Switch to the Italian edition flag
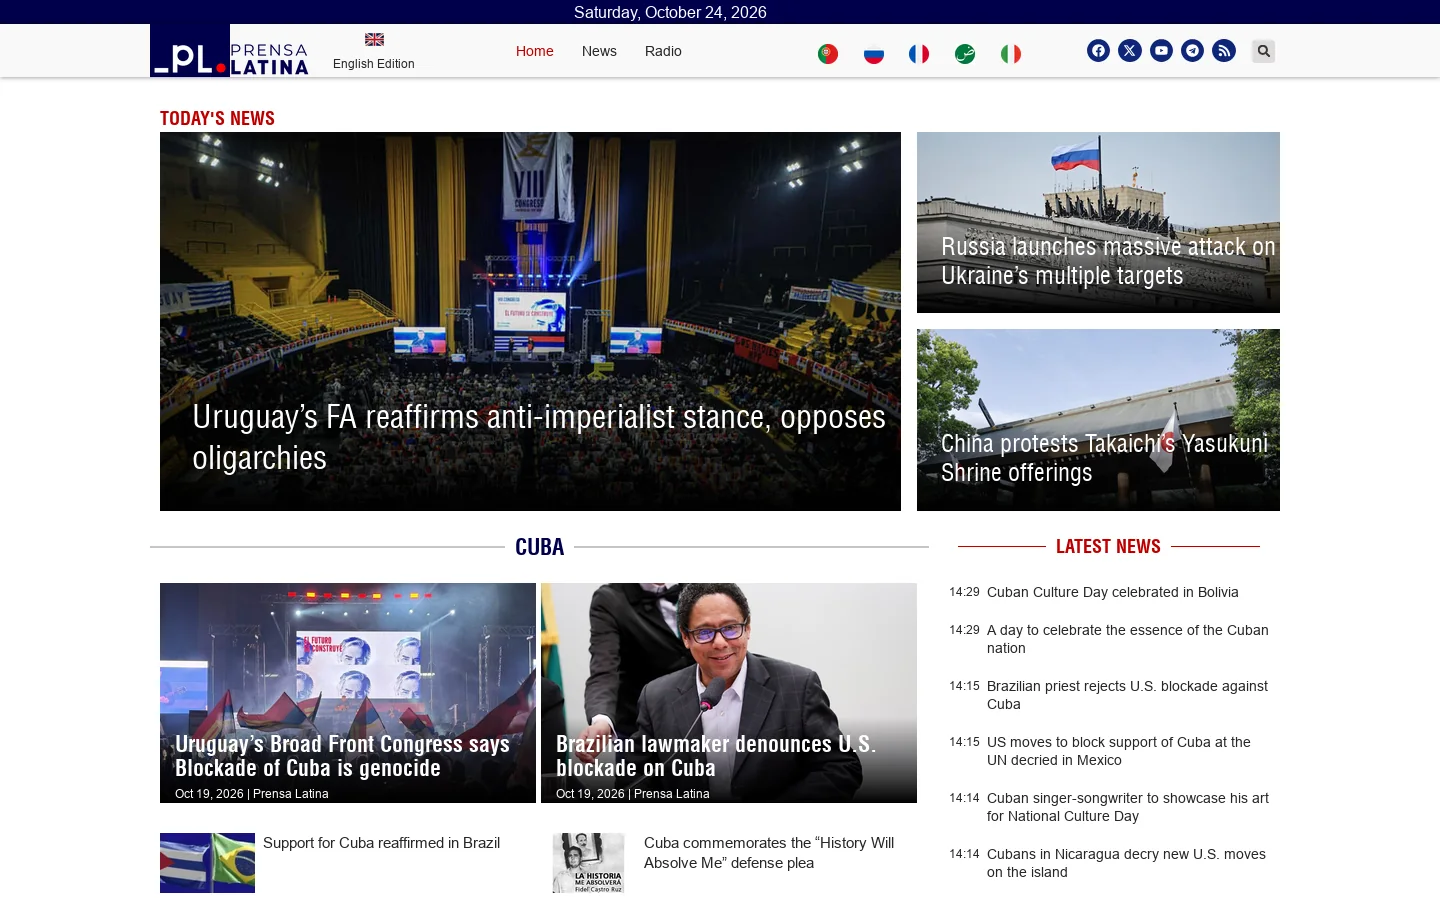The image size is (1440, 900). click(x=1011, y=54)
